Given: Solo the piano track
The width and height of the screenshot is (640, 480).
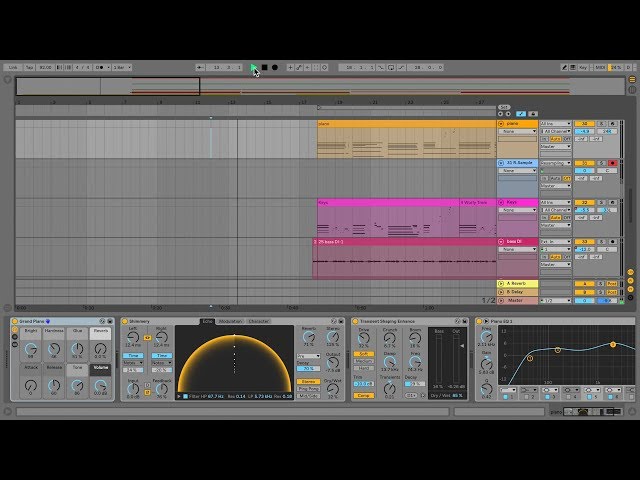Looking at the screenshot, I should point(601,123).
